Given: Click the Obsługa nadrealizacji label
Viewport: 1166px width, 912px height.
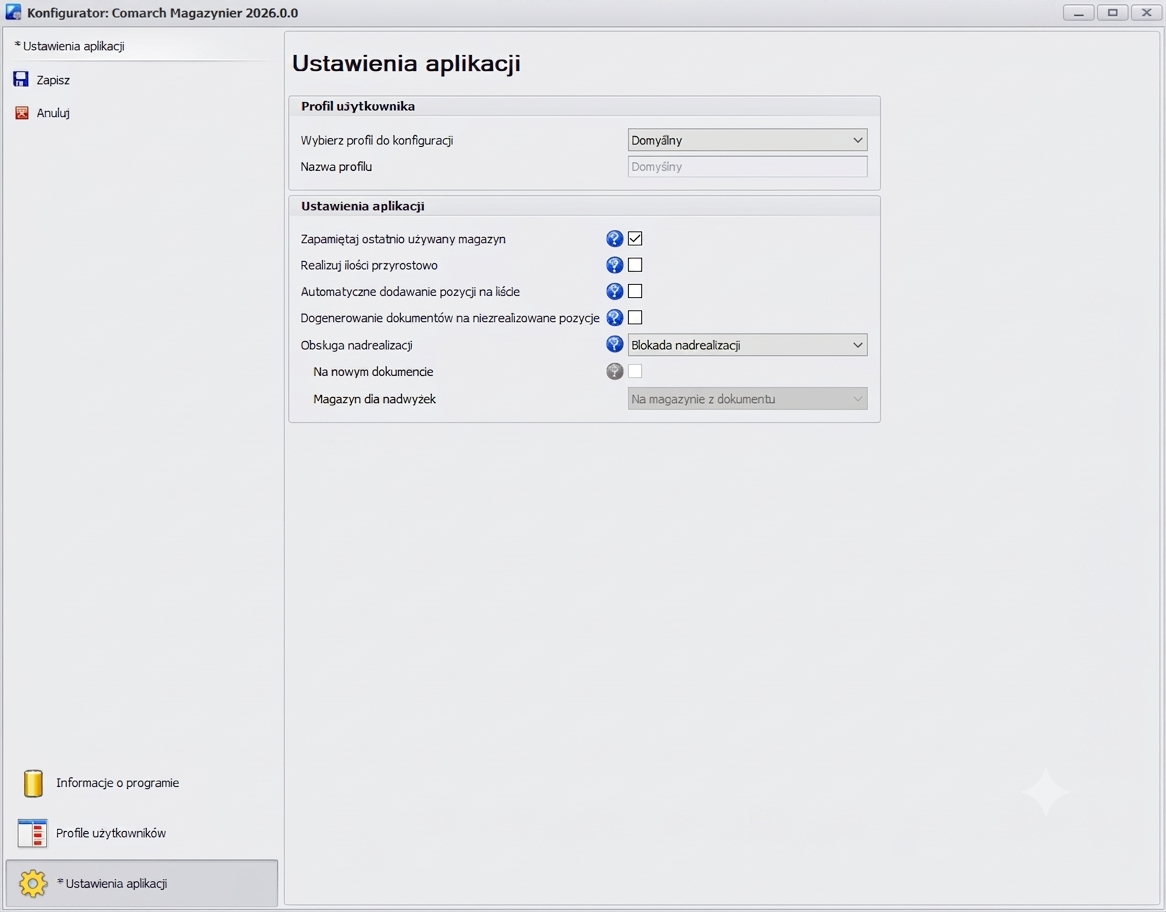Looking at the screenshot, I should 356,345.
